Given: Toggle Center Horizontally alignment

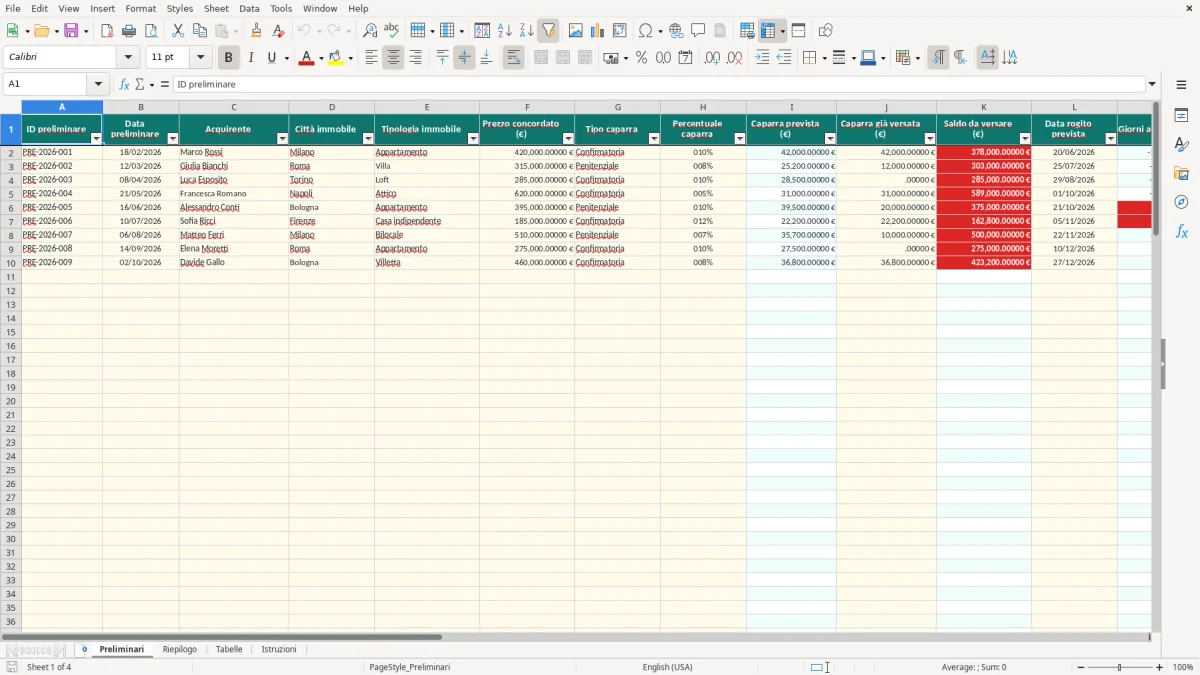Looking at the screenshot, I should 393,58.
